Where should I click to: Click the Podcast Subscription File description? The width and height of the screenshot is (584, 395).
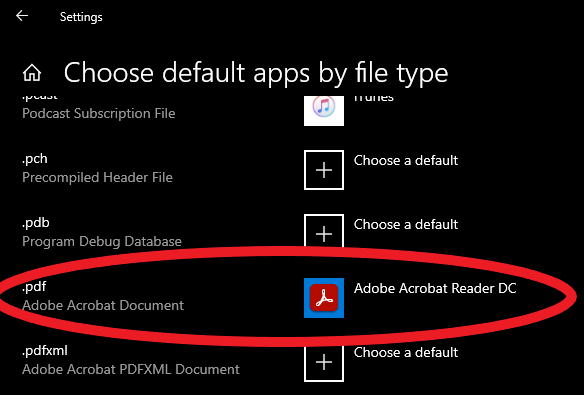99,114
